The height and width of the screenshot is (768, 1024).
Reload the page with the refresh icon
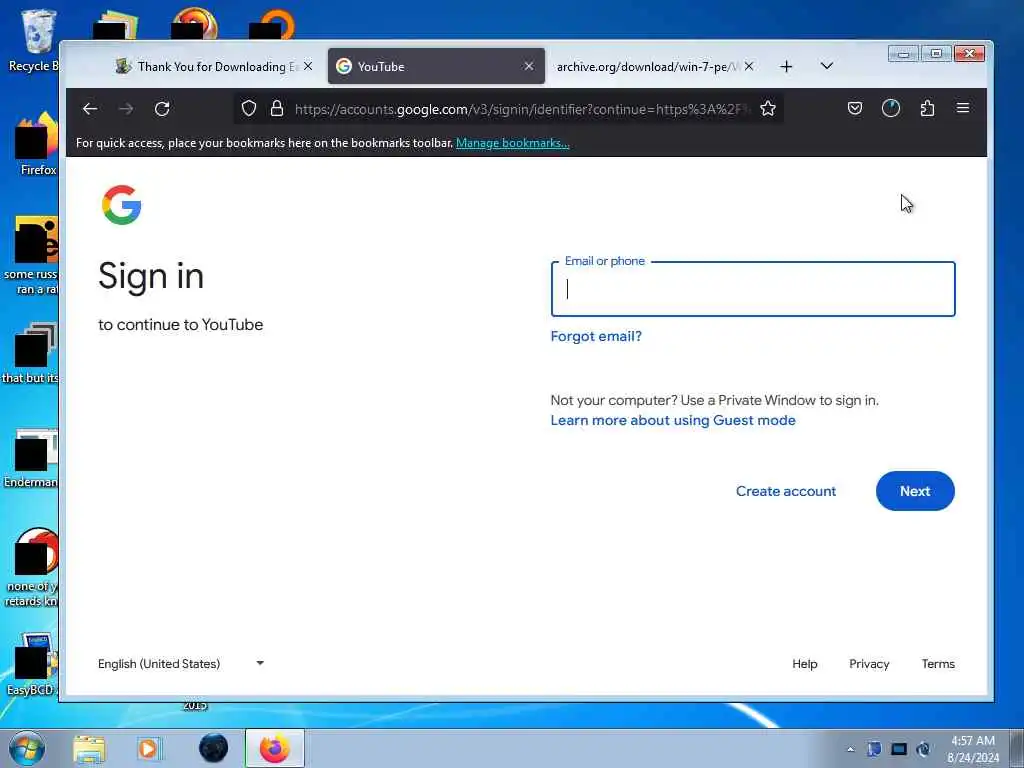(162, 109)
